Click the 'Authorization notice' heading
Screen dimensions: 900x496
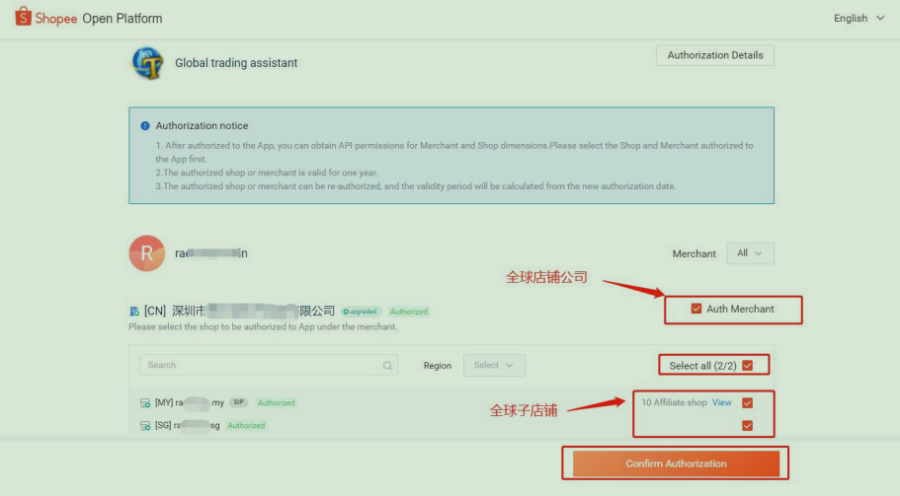pos(202,126)
